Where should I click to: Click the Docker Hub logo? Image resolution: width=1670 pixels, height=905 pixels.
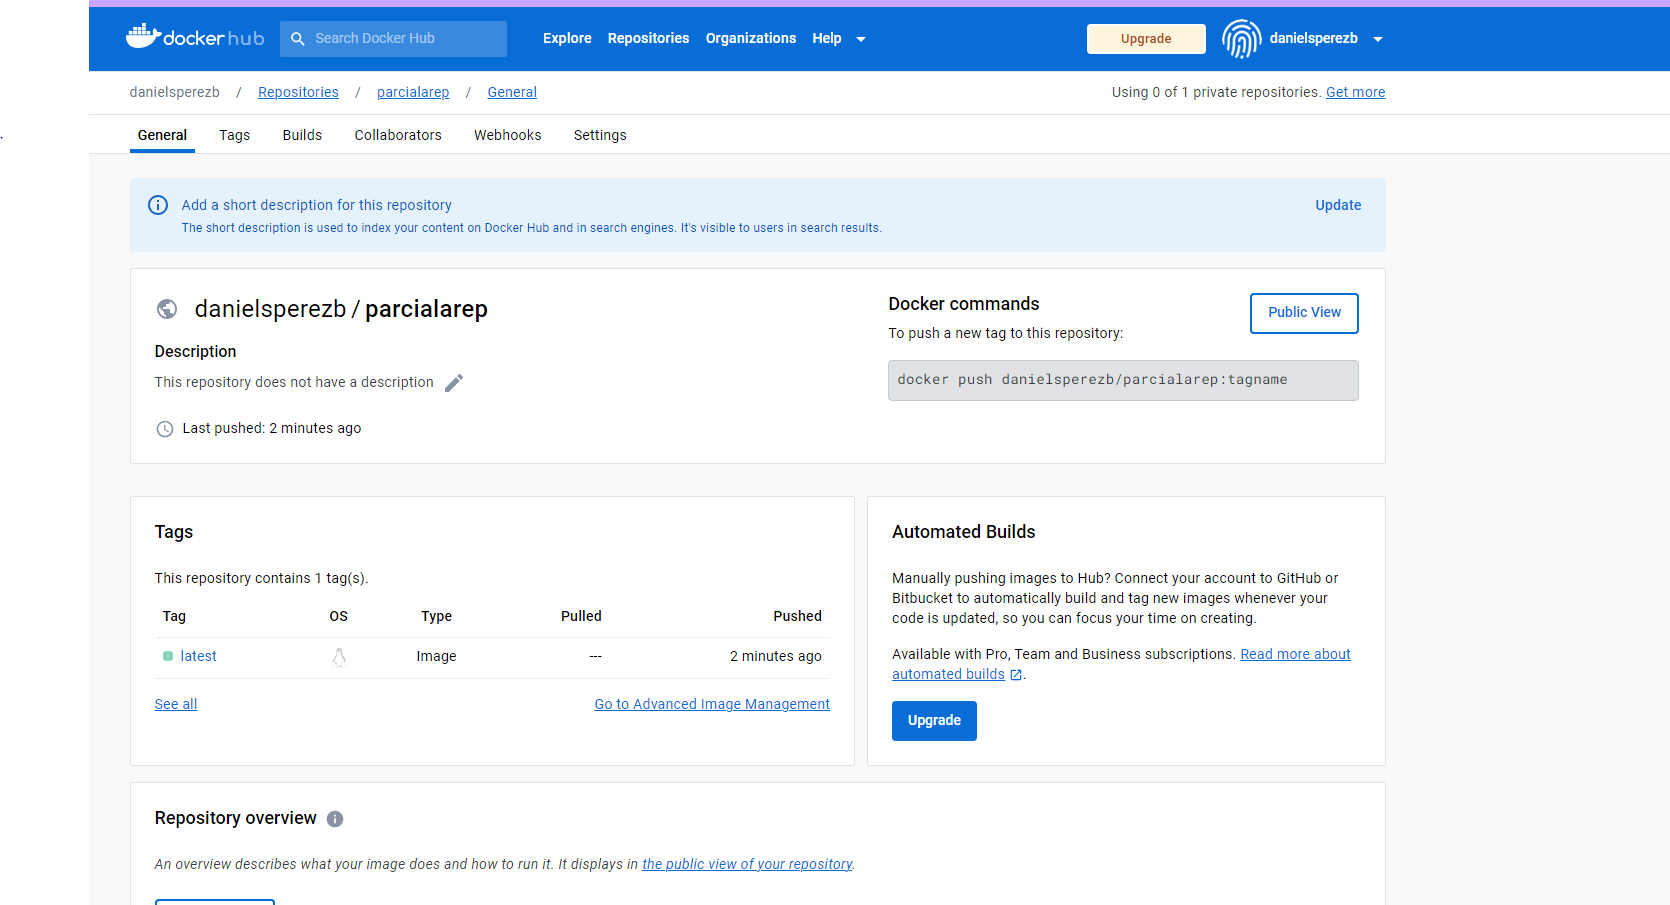(194, 37)
